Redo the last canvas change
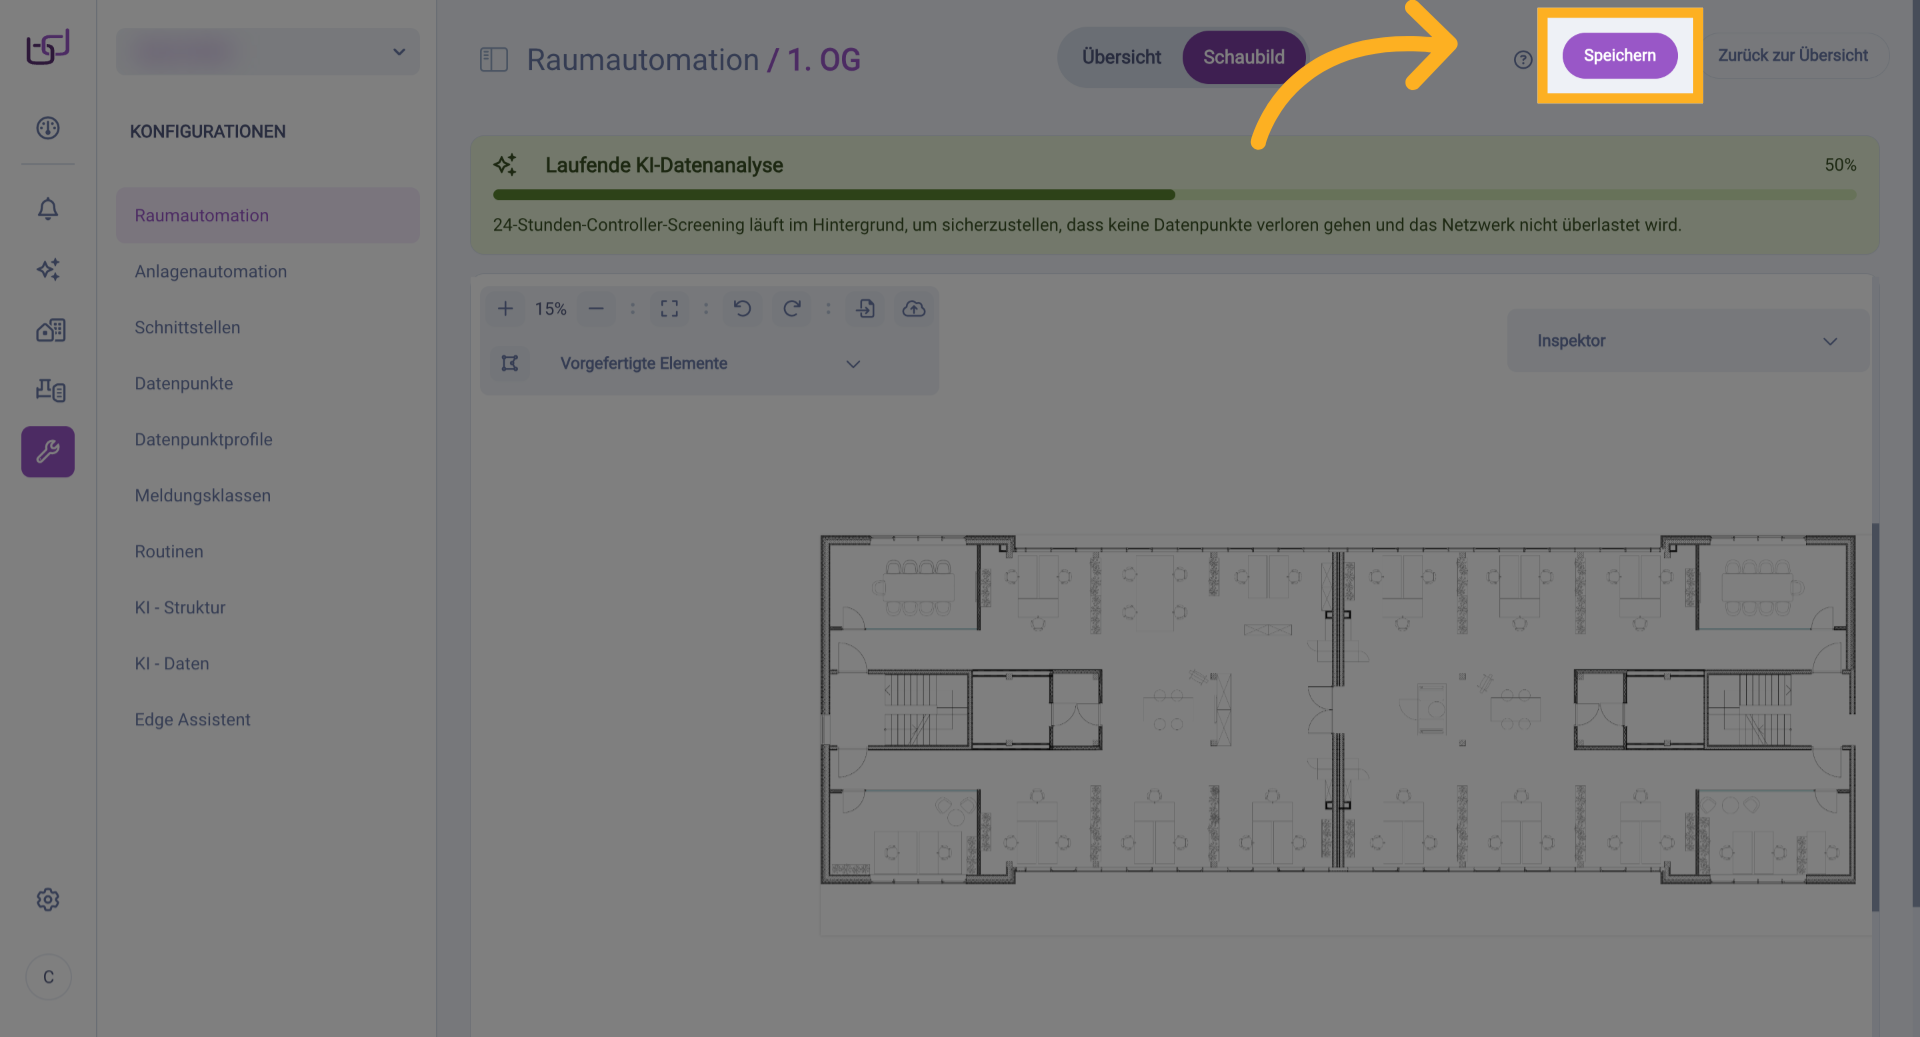The height and width of the screenshot is (1037, 1920). point(791,309)
